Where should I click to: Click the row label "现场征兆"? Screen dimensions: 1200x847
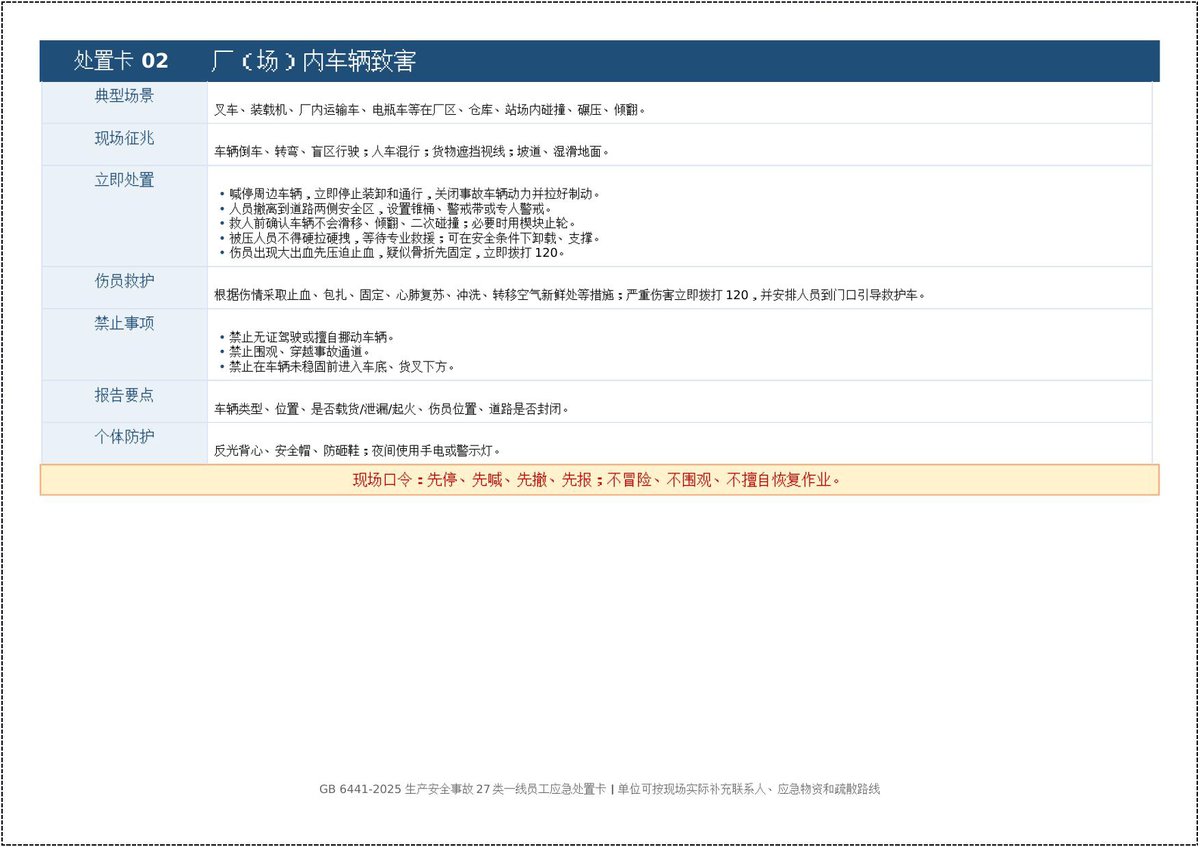click(x=125, y=138)
